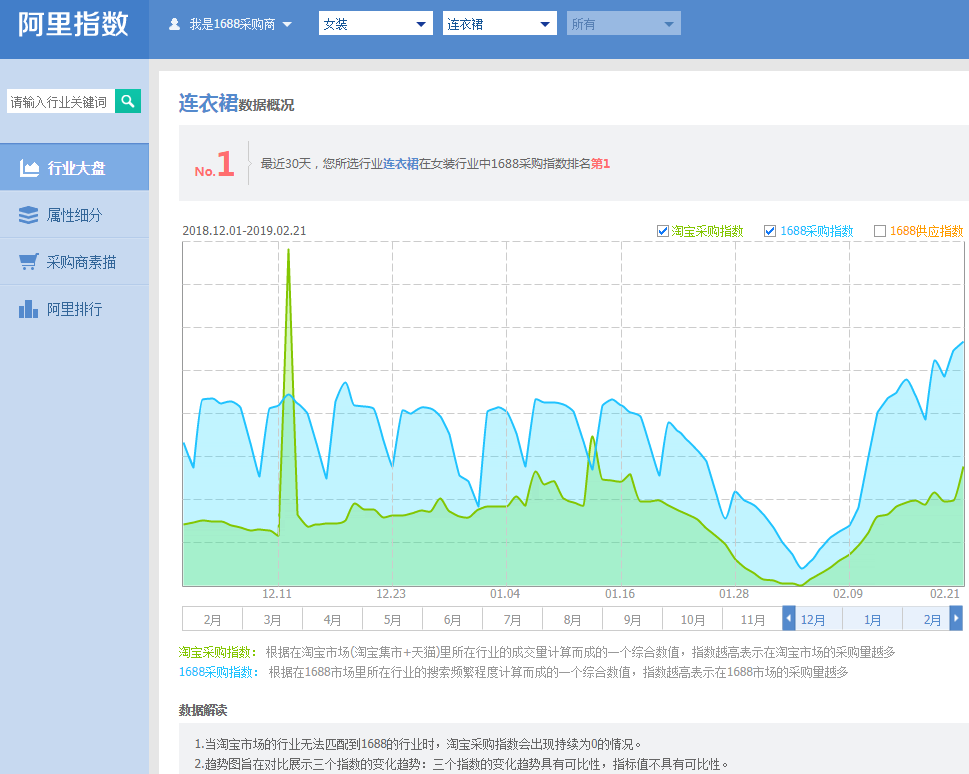Open the 属性细分 menu item
969x774 pixels.
click(74, 215)
